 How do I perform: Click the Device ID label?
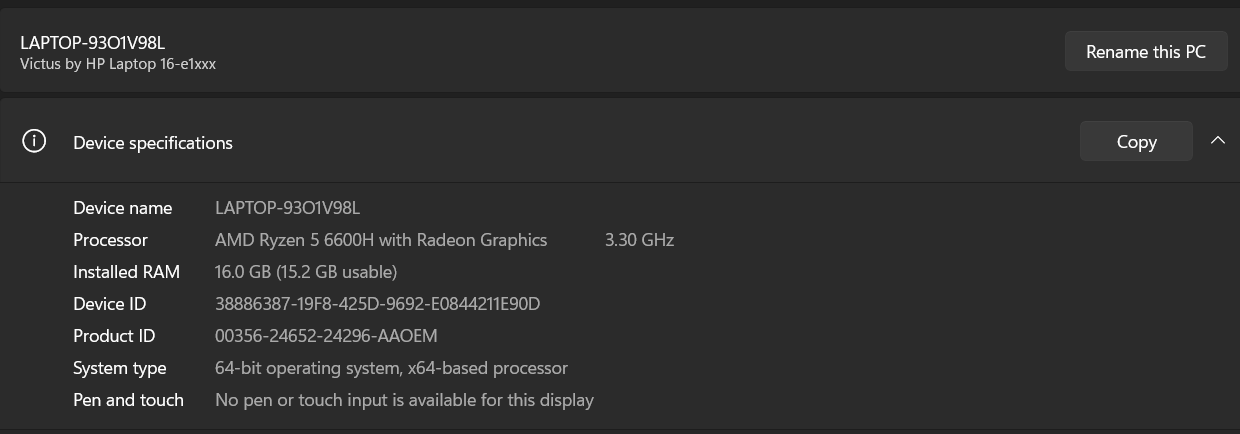point(110,304)
